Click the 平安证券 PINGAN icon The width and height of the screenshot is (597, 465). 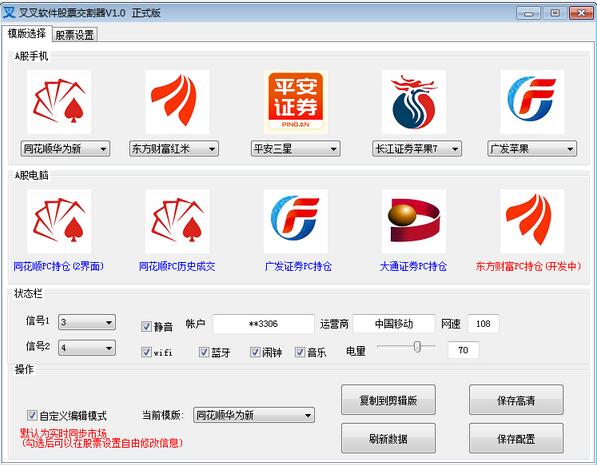click(x=295, y=102)
